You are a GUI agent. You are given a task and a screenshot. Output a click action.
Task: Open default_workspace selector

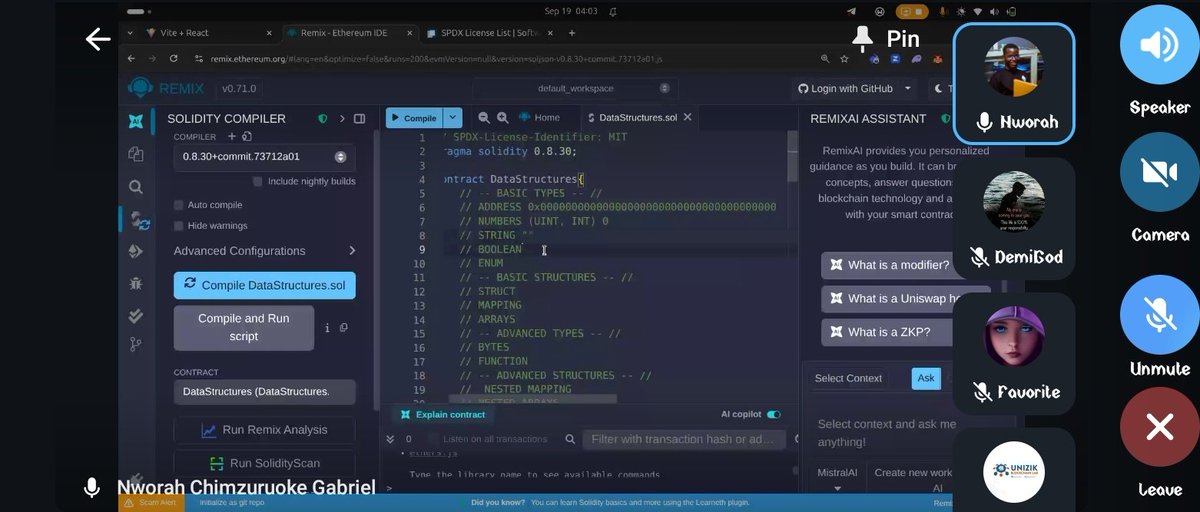576,89
